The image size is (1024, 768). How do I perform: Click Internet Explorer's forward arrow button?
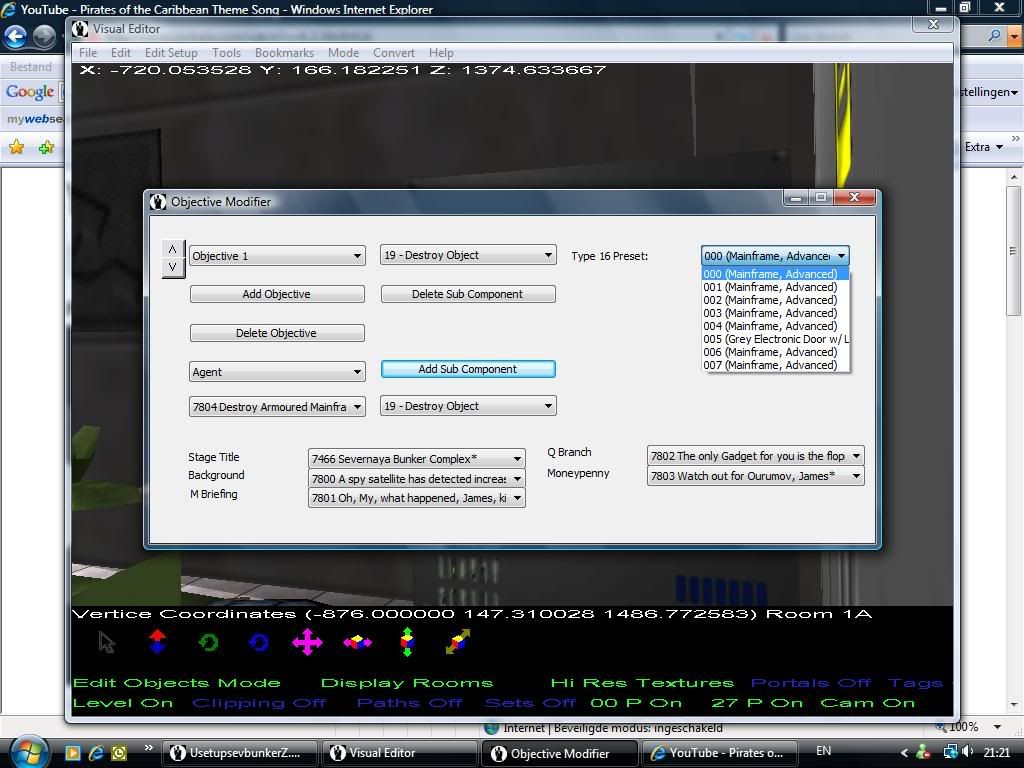point(44,37)
